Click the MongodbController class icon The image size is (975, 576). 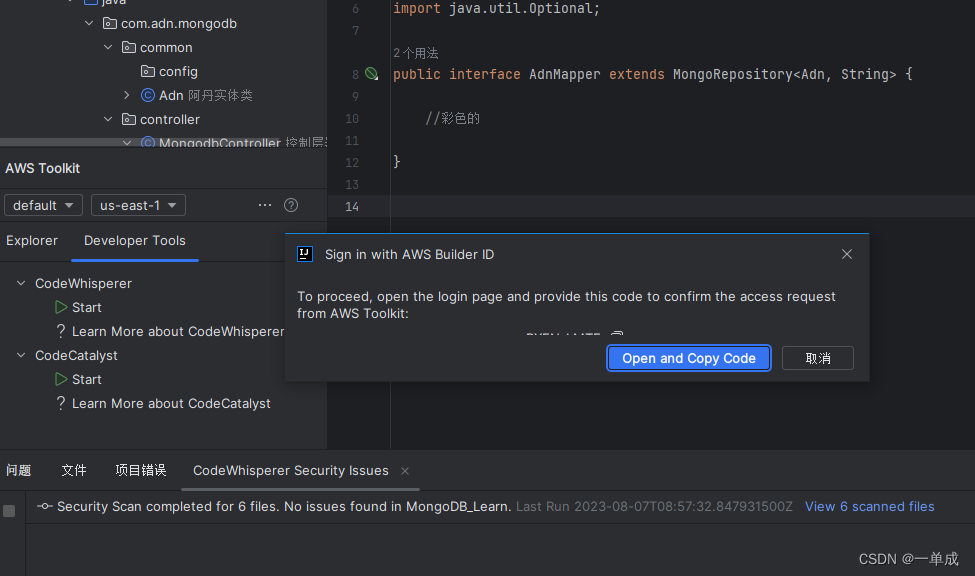pyautogui.click(x=147, y=142)
